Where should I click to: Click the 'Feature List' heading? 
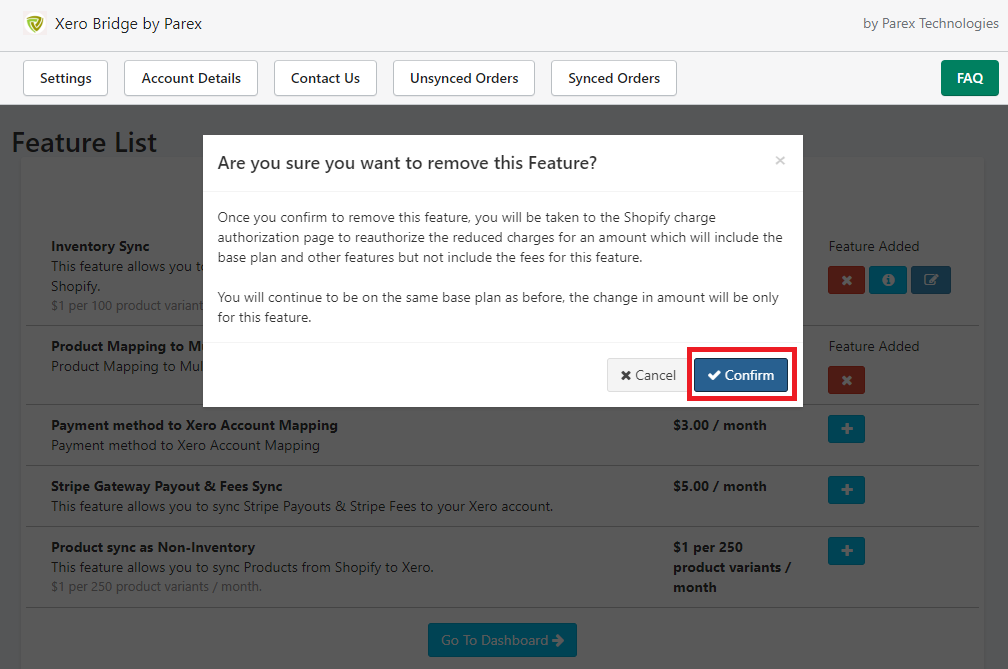click(84, 142)
